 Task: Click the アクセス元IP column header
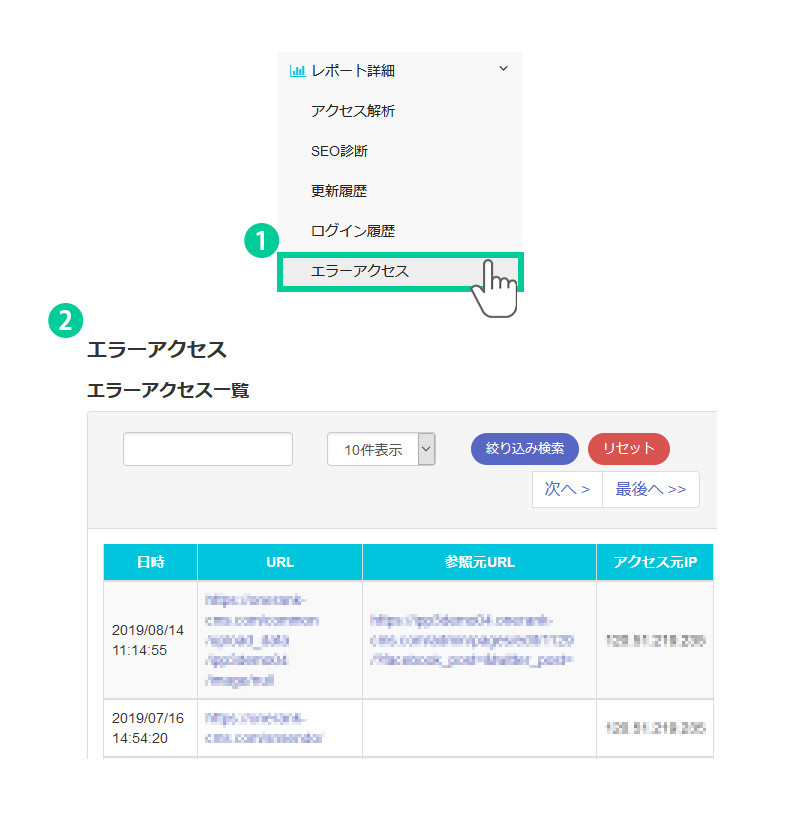[x=655, y=562]
